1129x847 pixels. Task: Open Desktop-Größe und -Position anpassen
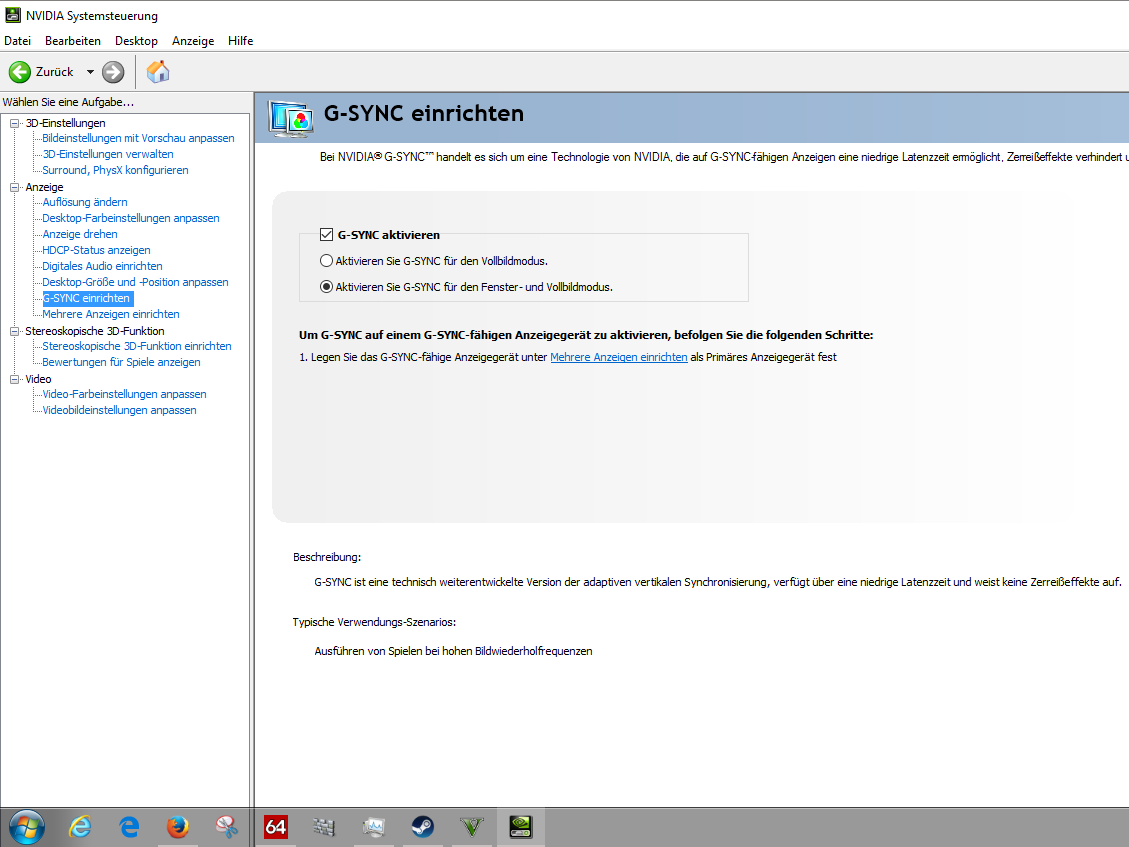(x=135, y=282)
